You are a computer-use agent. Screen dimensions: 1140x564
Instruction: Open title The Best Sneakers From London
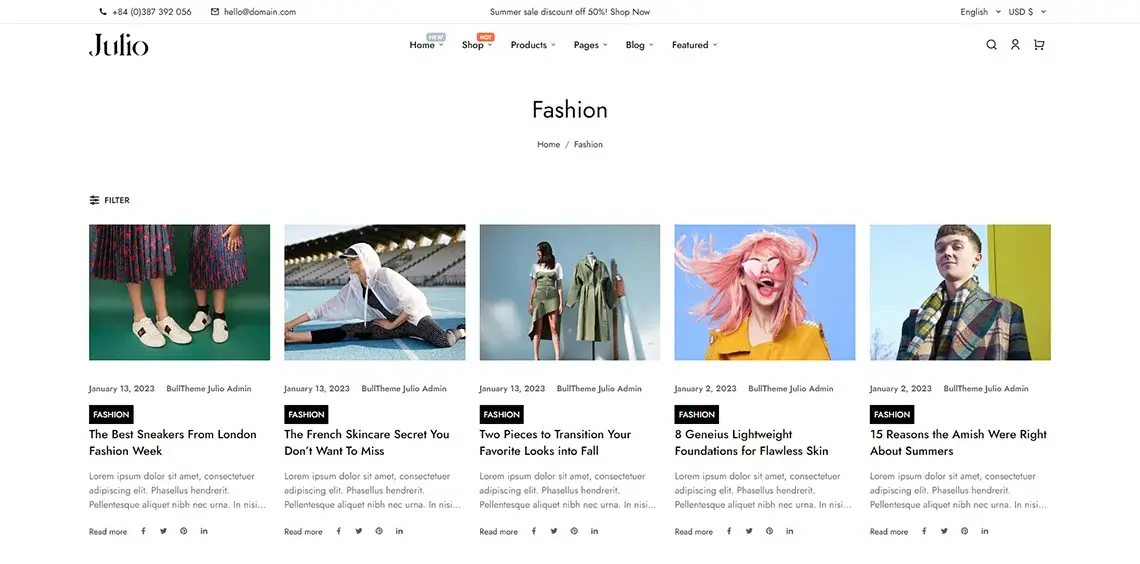pyautogui.click(x=172, y=443)
